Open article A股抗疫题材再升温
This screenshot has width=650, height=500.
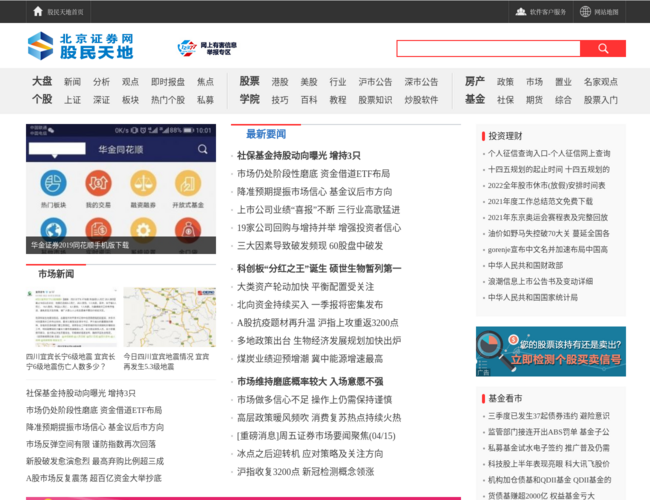pyautogui.click(x=318, y=323)
